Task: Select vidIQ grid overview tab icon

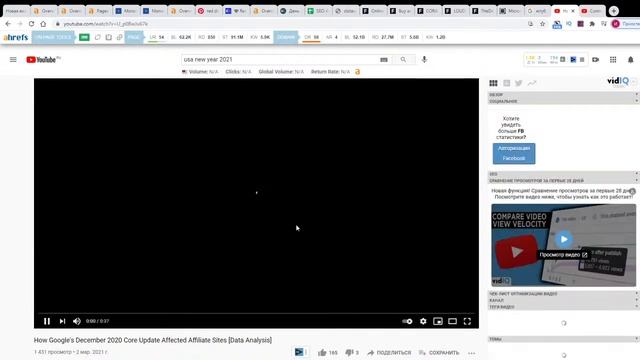Action: (x=493, y=83)
